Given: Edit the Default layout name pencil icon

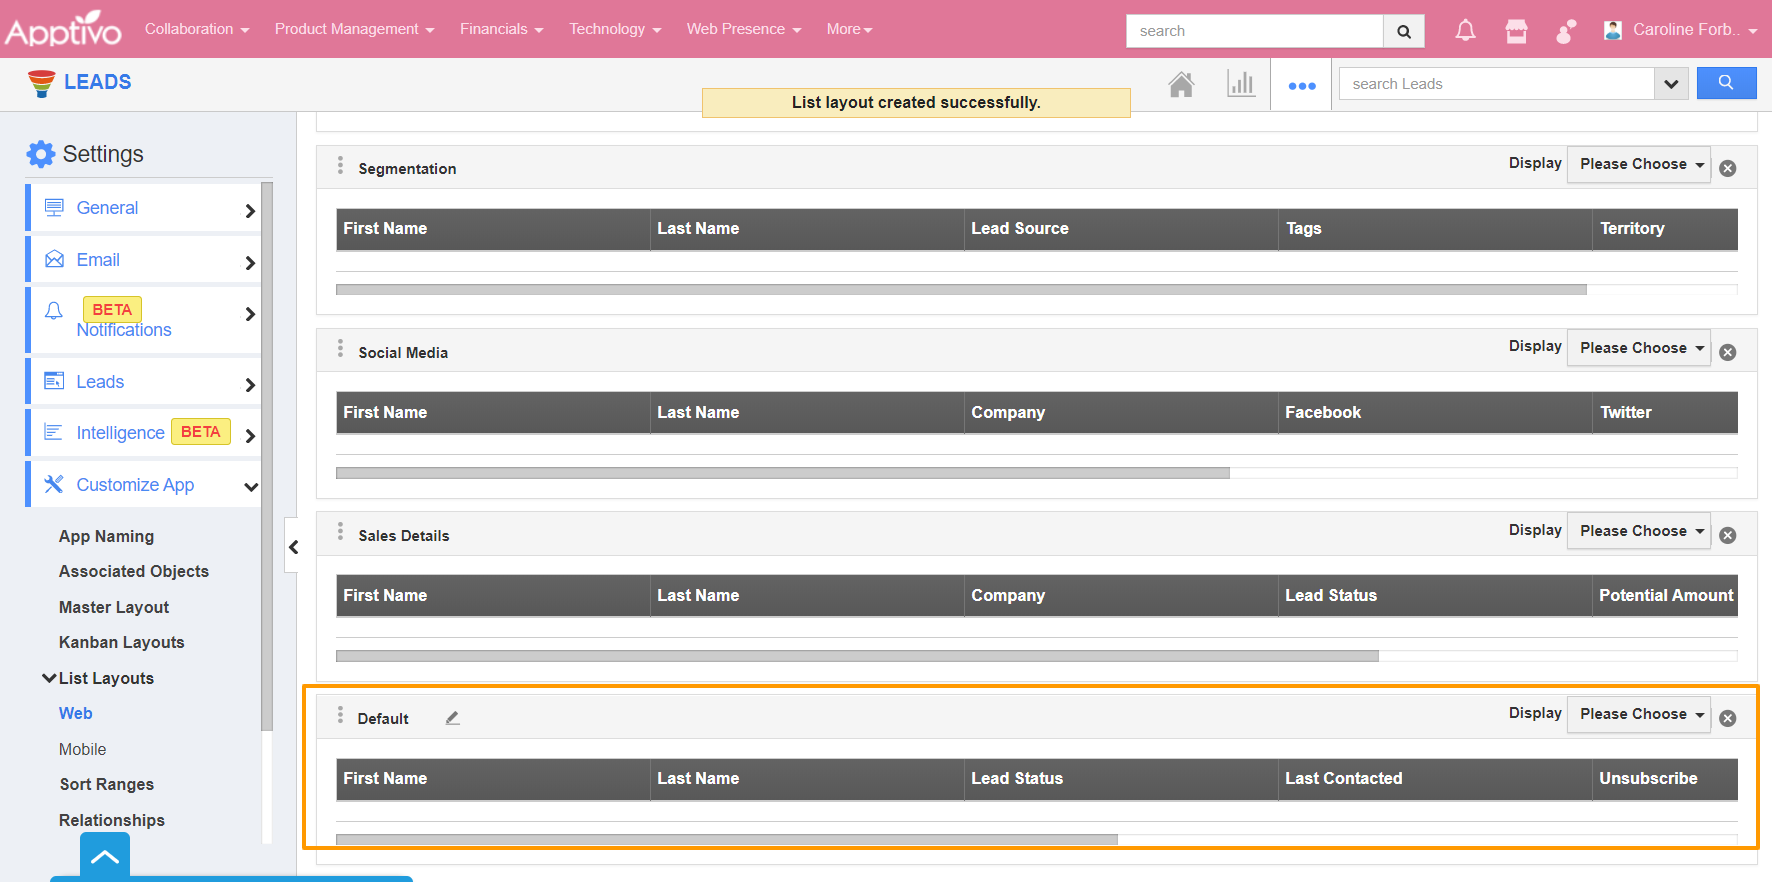Looking at the screenshot, I should [x=453, y=718].
